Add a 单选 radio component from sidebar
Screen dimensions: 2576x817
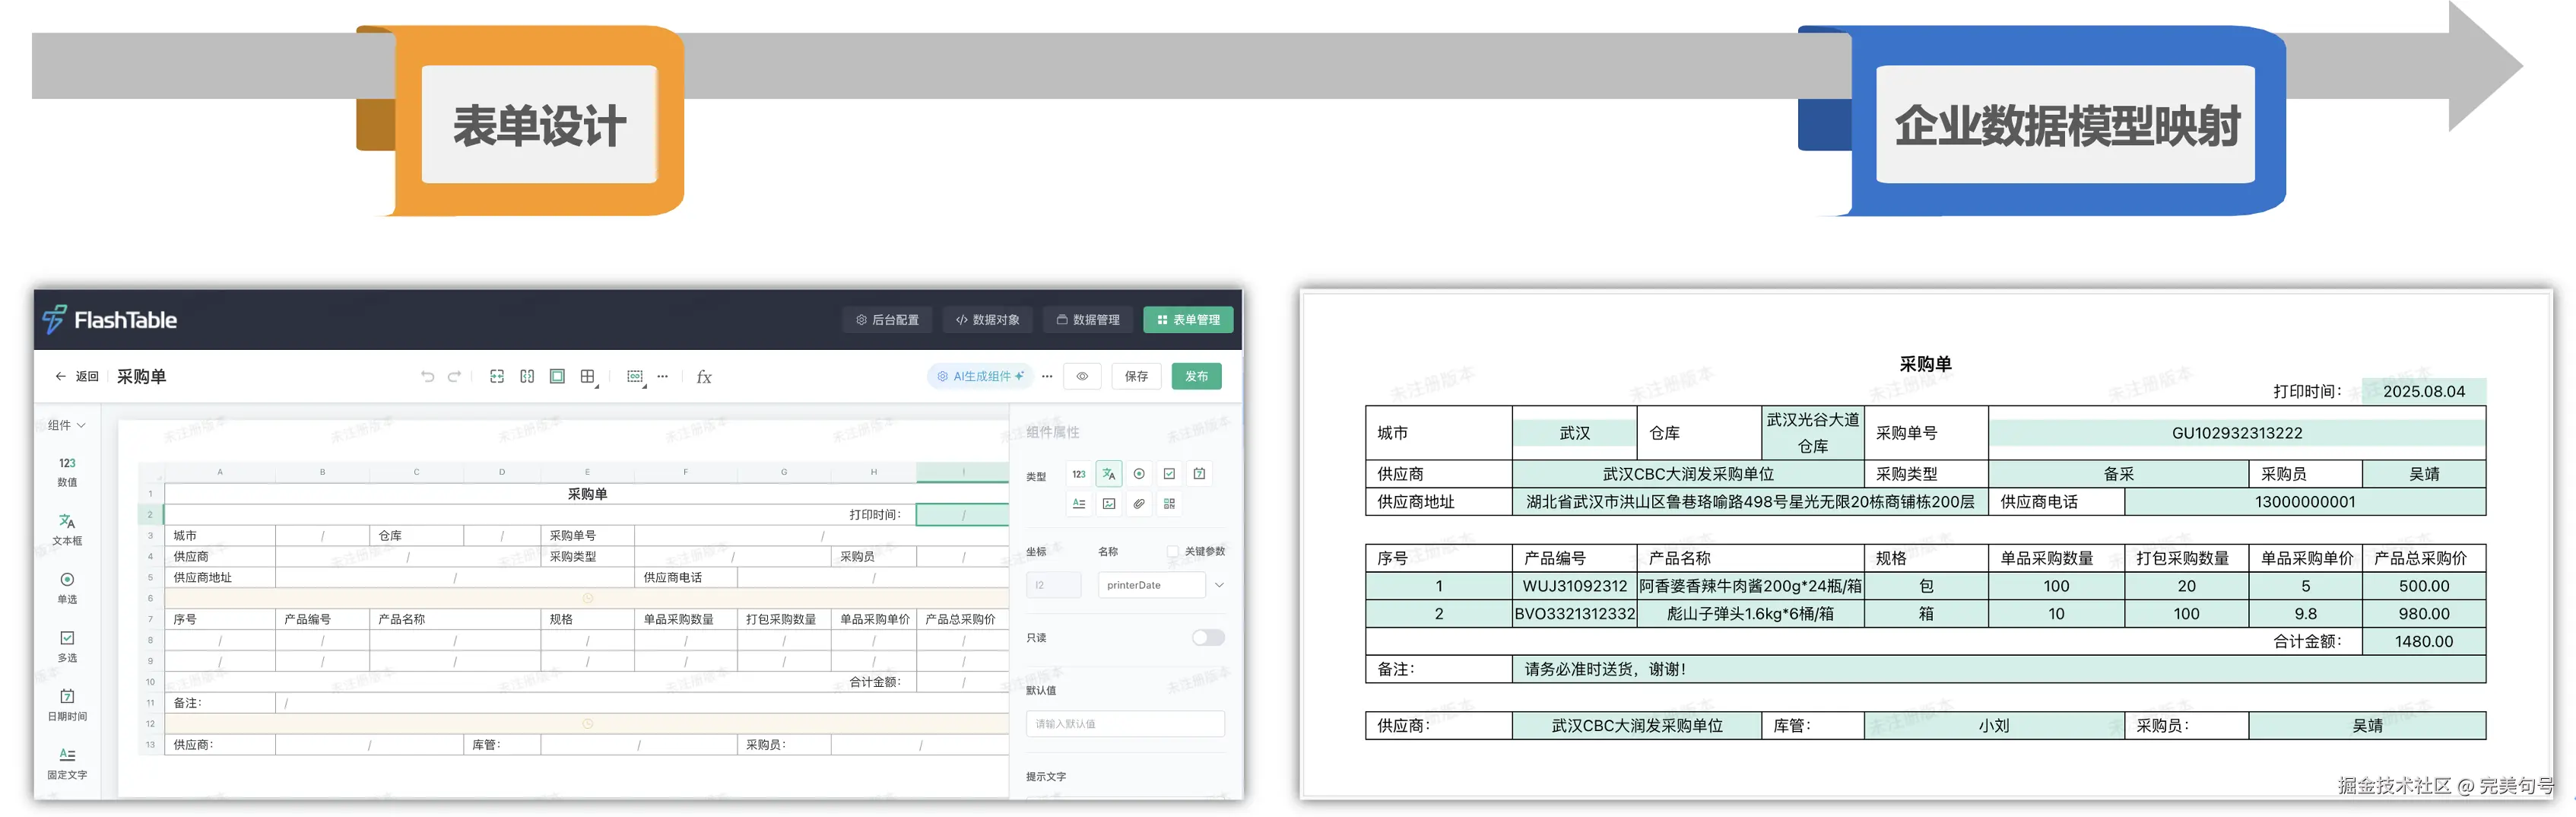(67, 588)
